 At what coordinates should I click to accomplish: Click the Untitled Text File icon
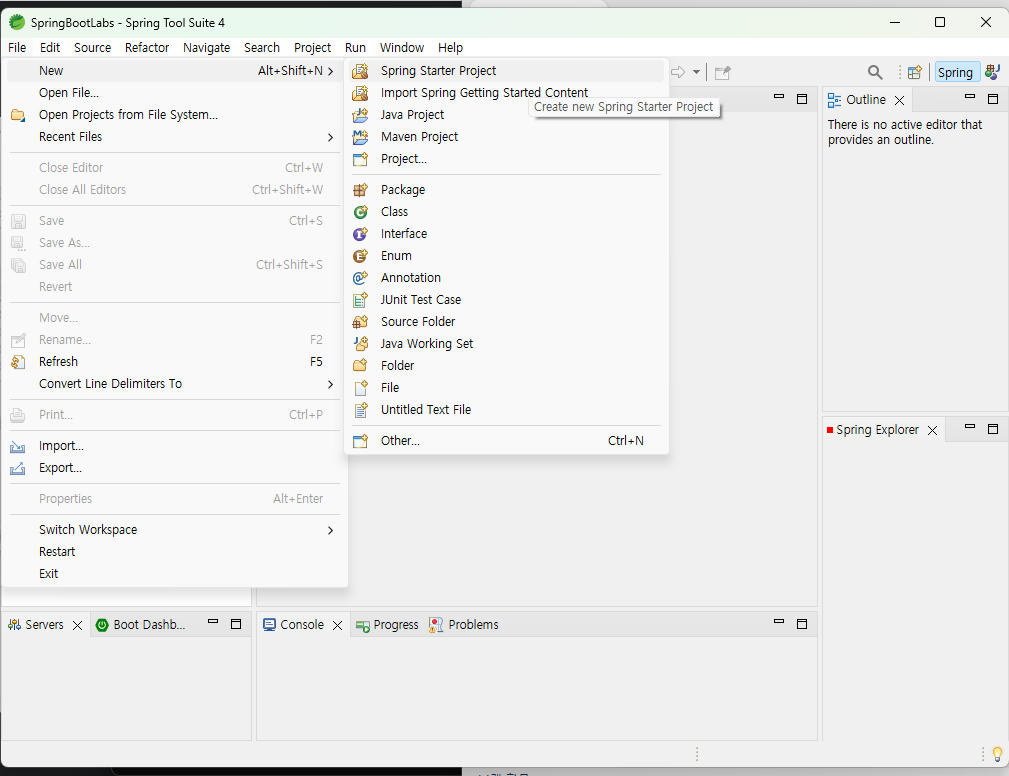360,410
